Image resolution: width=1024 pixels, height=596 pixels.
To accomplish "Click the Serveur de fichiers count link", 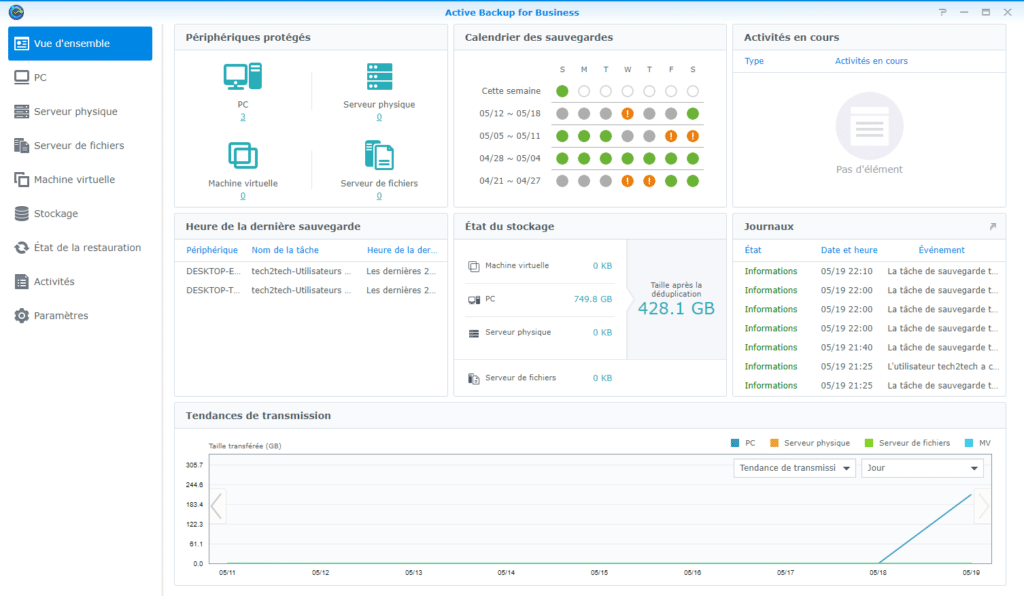I will (x=379, y=196).
